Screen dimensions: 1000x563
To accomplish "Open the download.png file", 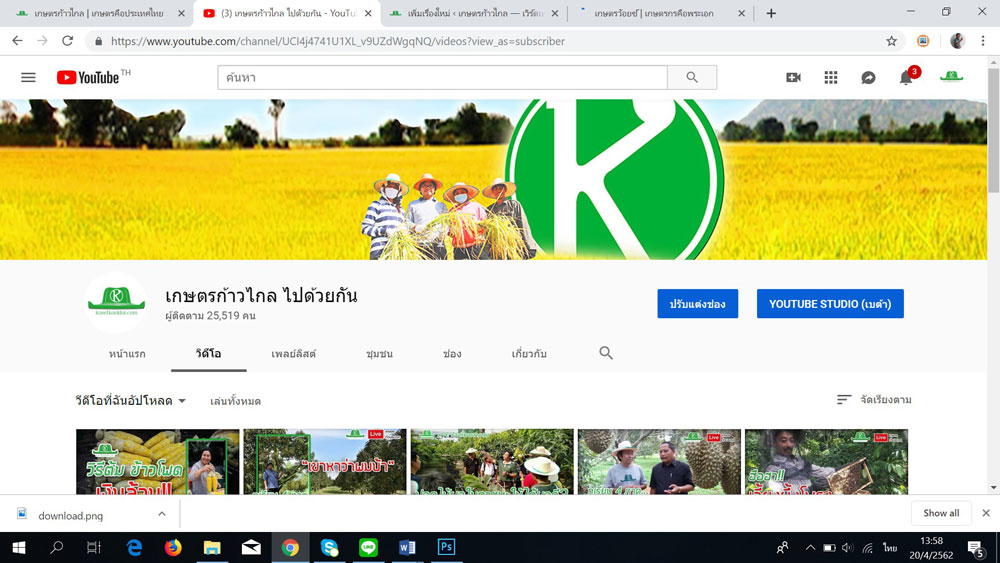I will 70,515.
